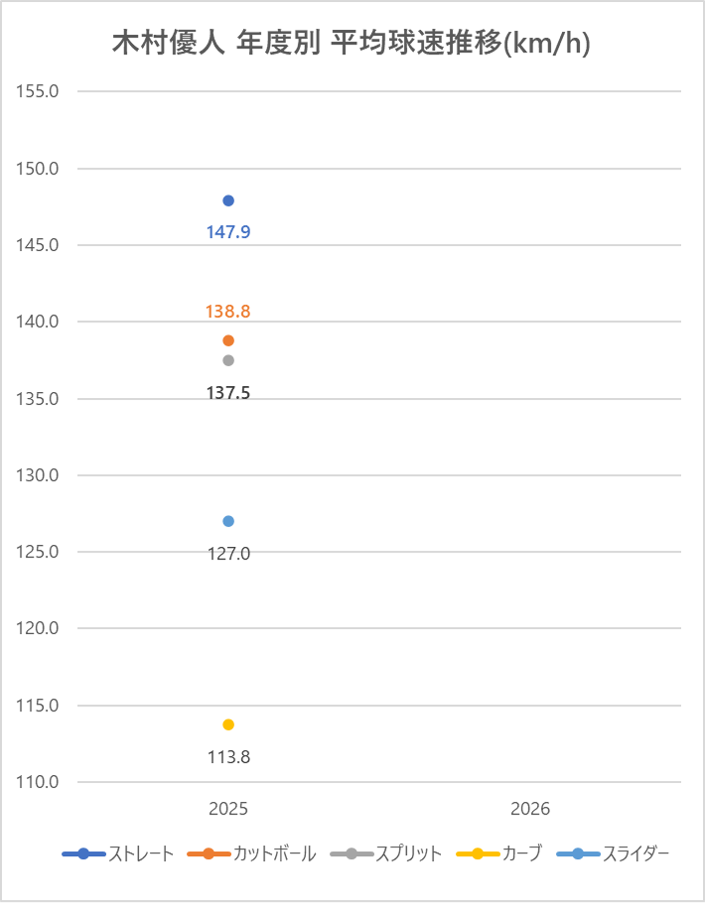The height and width of the screenshot is (903, 705).
Task: Select the 155.0 vertical axis label
Action: (x=37, y=91)
